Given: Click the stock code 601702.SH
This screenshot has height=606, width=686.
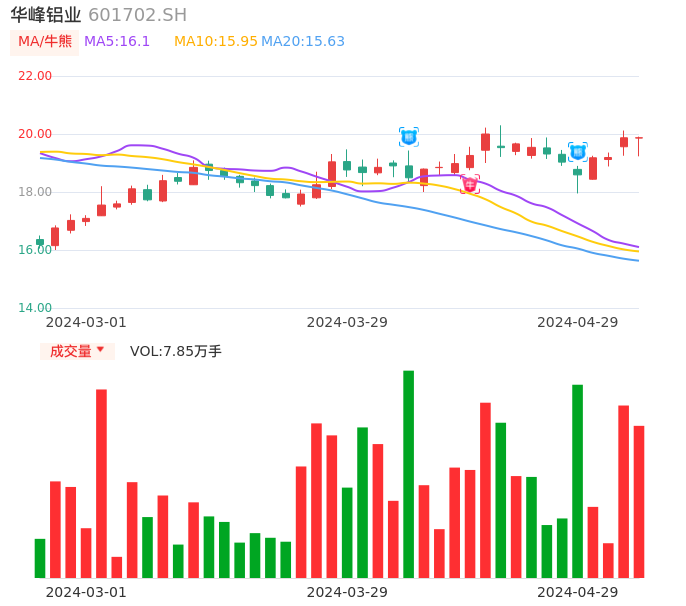Looking at the screenshot, I should [x=138, y=15].
